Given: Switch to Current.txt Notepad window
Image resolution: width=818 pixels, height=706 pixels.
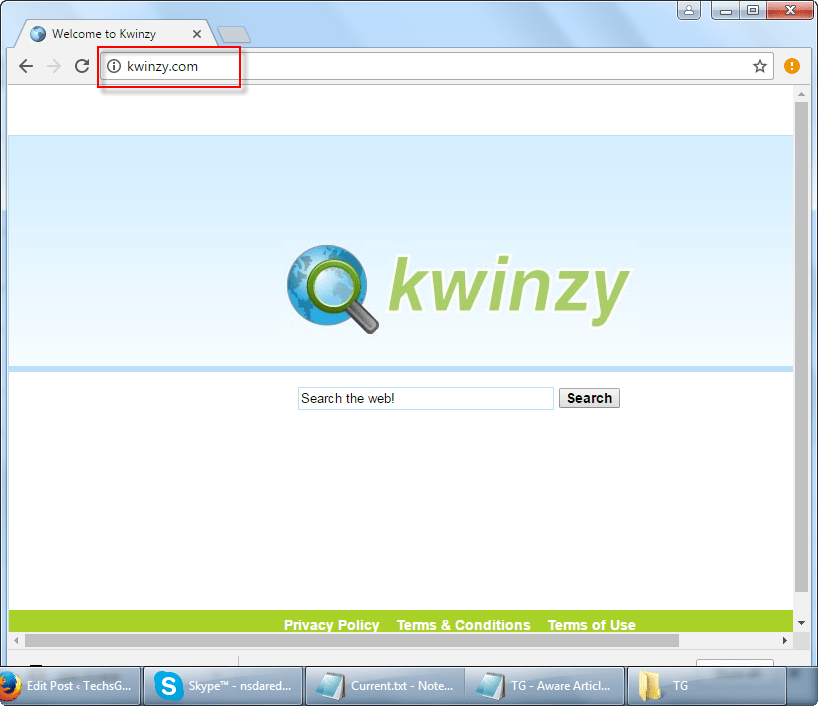Looking at the screenshot, I should 385,686.
